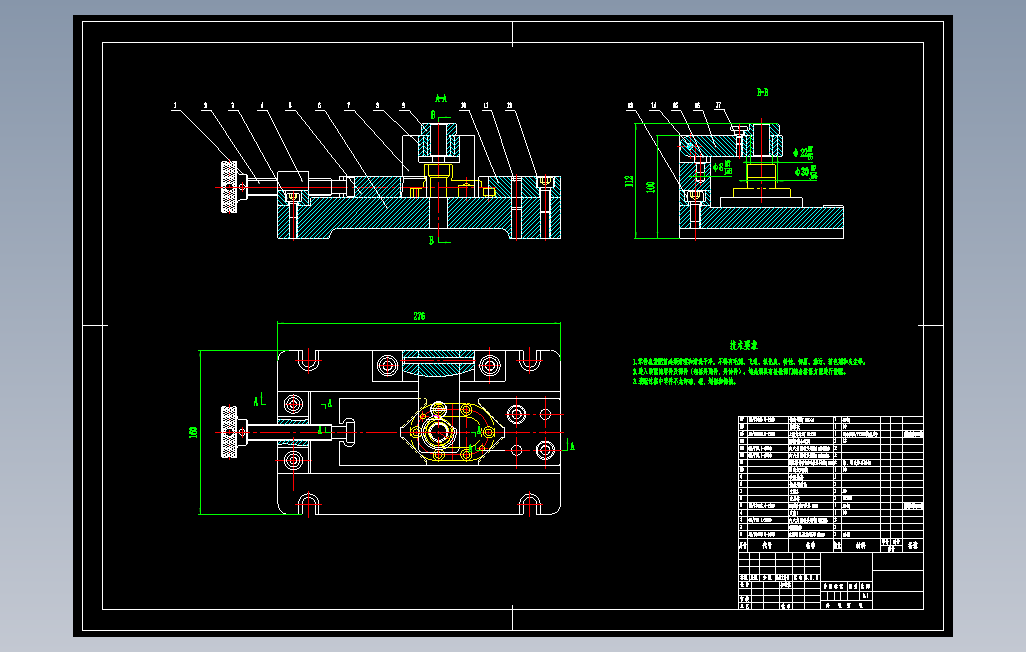Select the A-A section view label
Screen dimensions: 1026x652
(x=441, y=98)
